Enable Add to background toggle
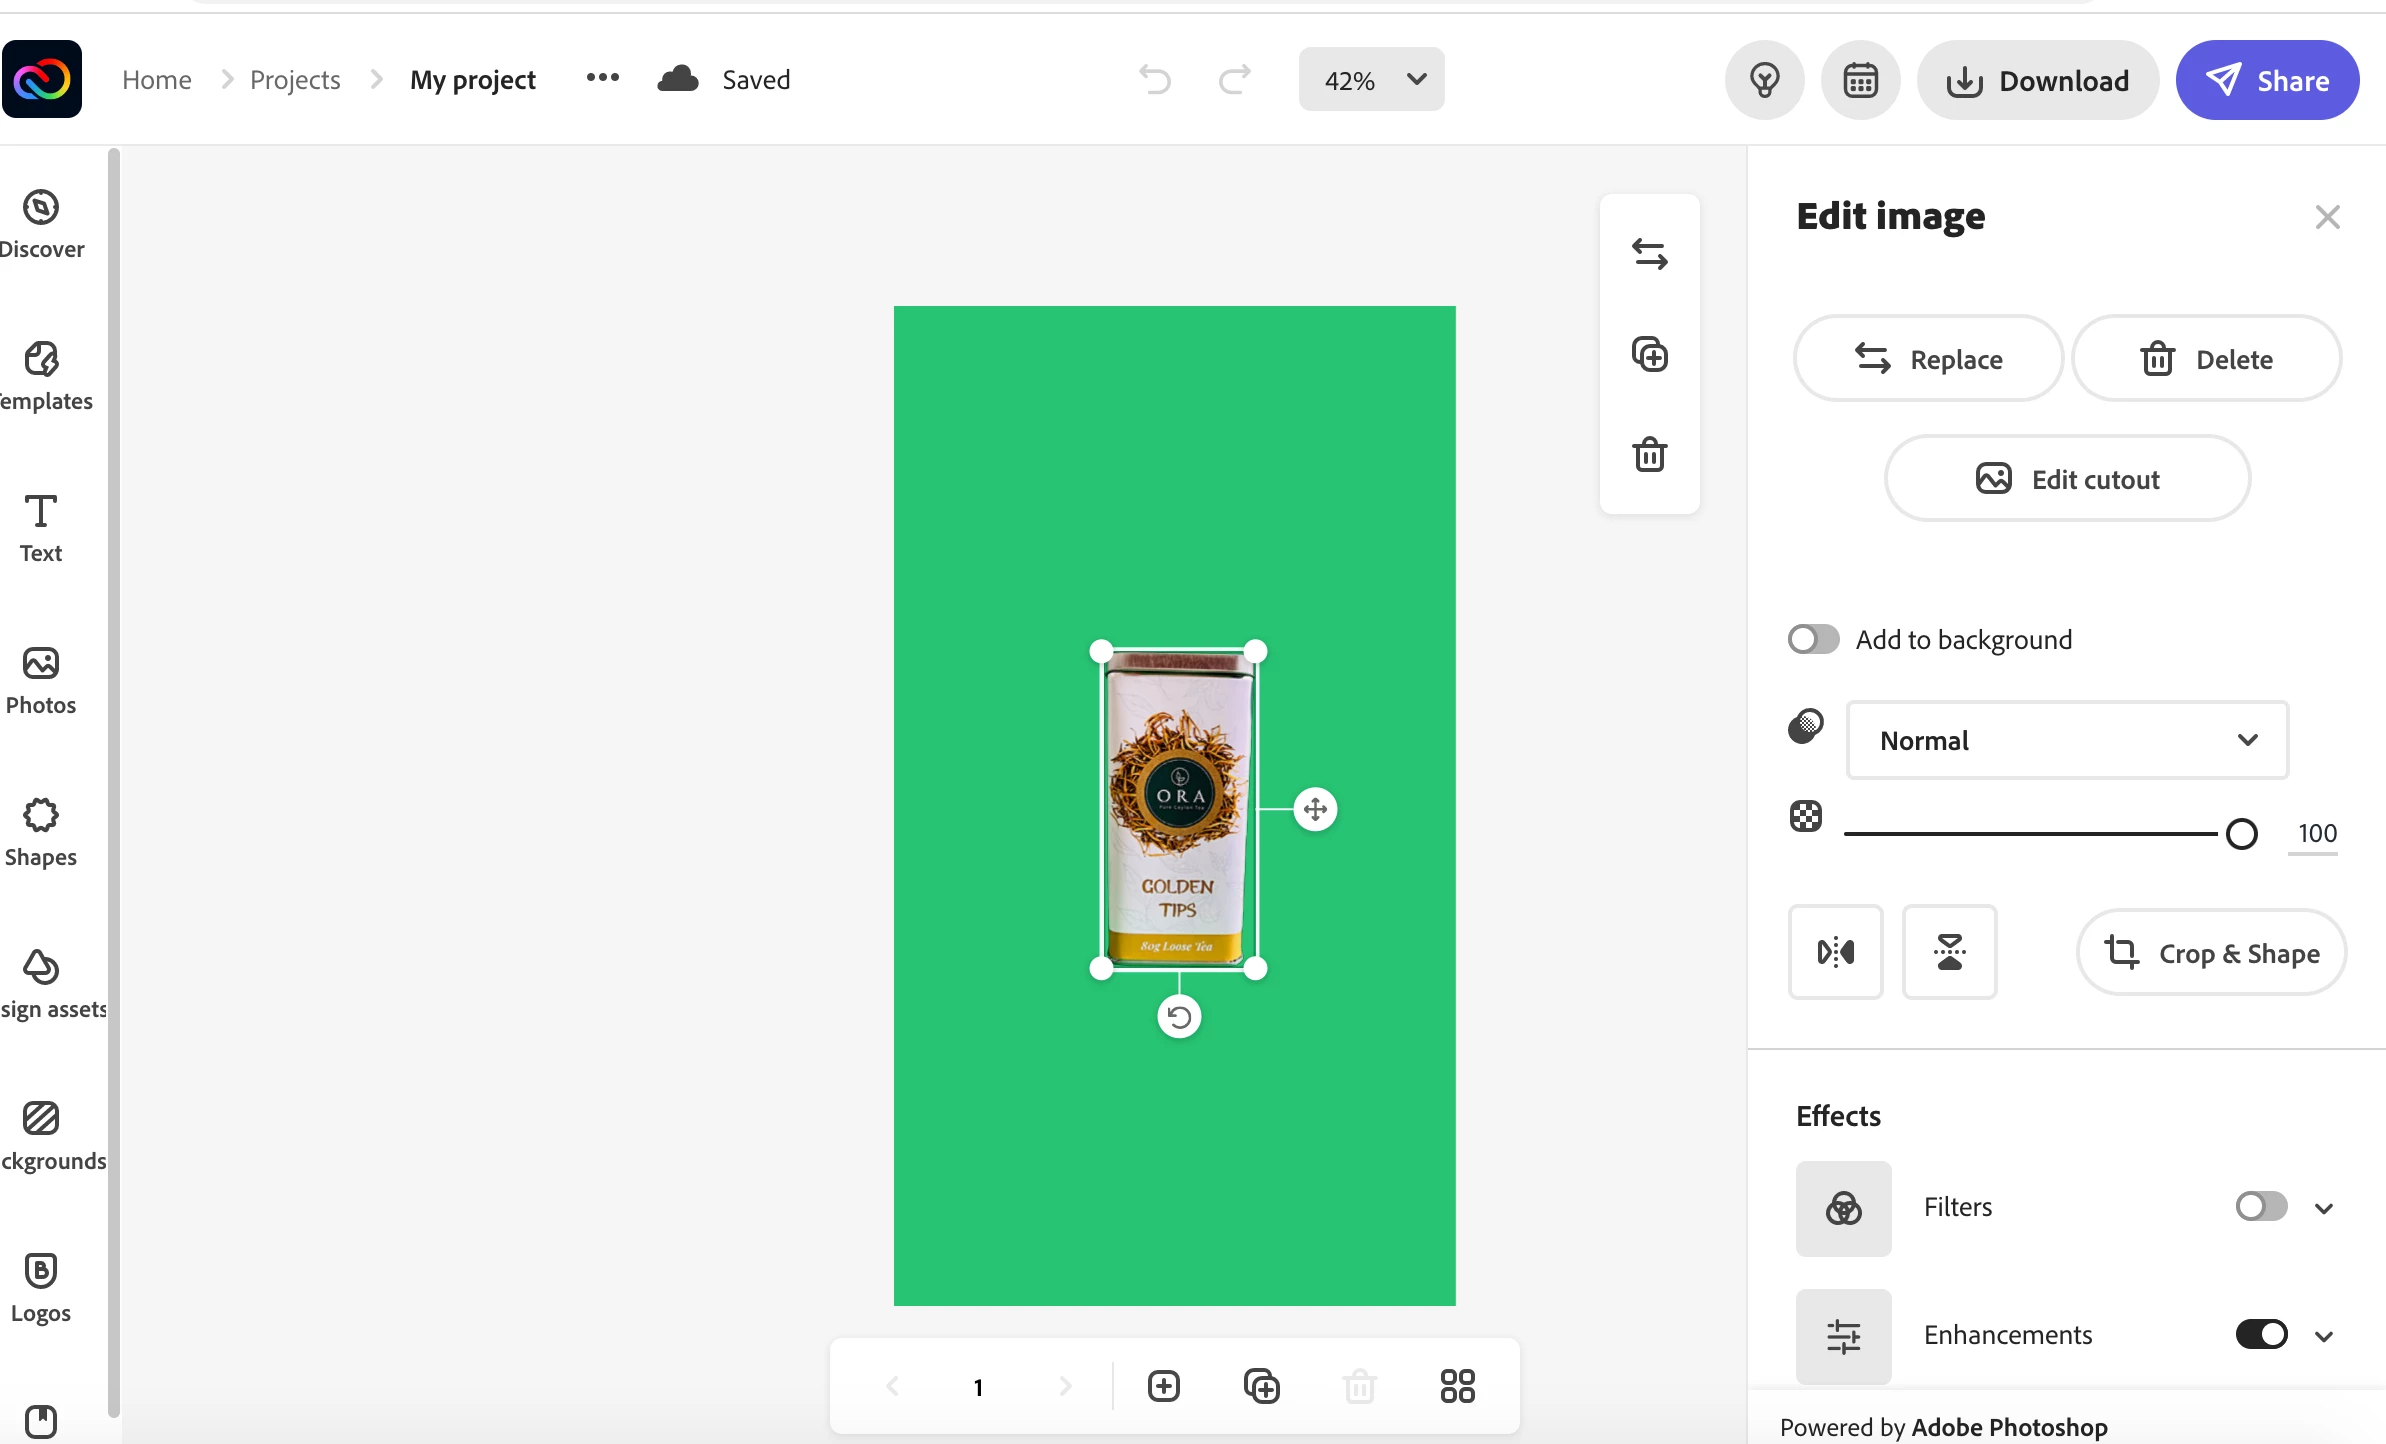Image resolution: width=2386 pixels, height=1444 pixels. [1813, 639]
